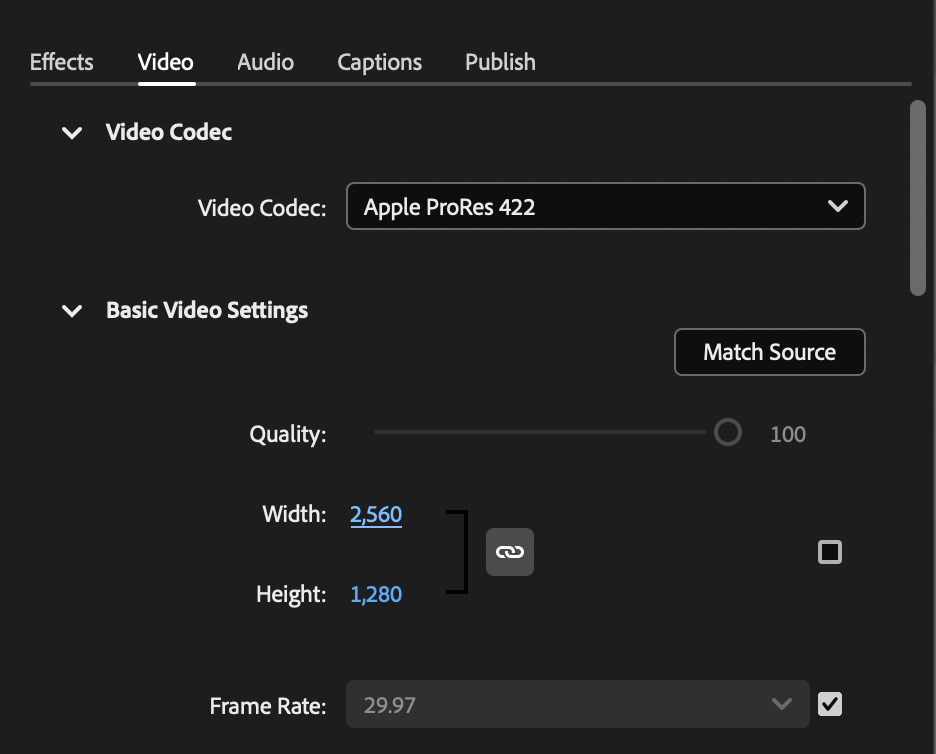Go to the Captions tab
Image resolution: width=936 pixels, height=754 pixels.
(x=380, y=62)
